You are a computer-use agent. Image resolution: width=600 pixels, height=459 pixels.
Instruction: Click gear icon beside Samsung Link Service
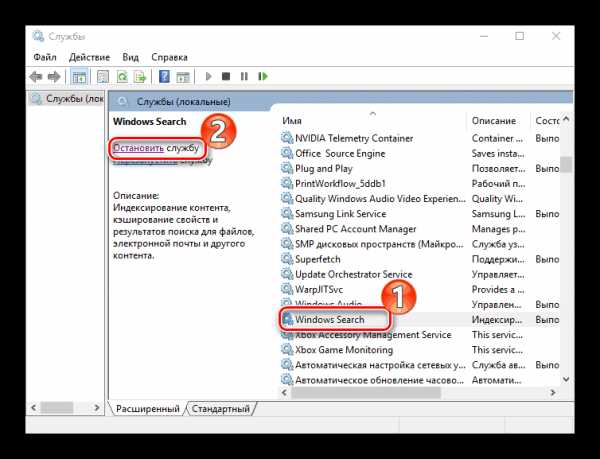pos(287,213)
